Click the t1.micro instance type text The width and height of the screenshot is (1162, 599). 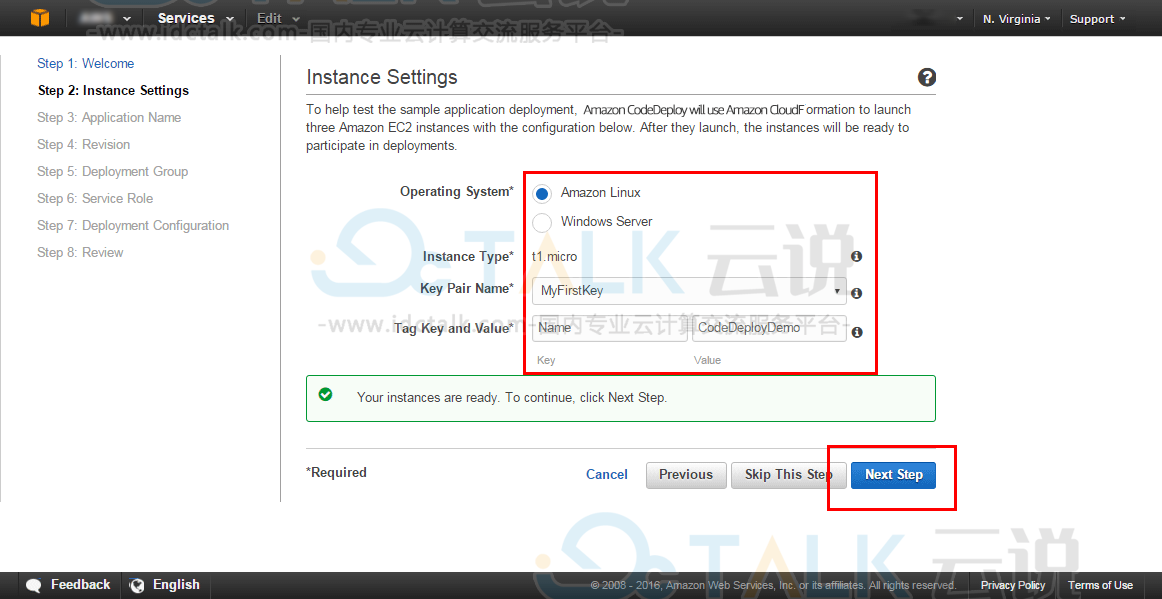click(554, 257)
